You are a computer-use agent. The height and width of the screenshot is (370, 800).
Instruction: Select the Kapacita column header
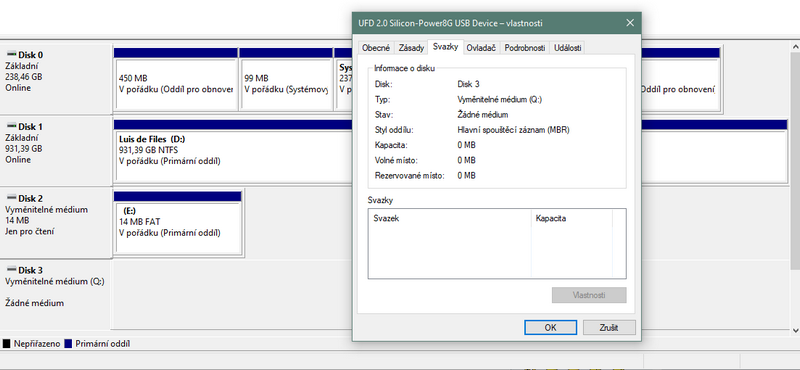pyautogui.click(x=572, y=218)
